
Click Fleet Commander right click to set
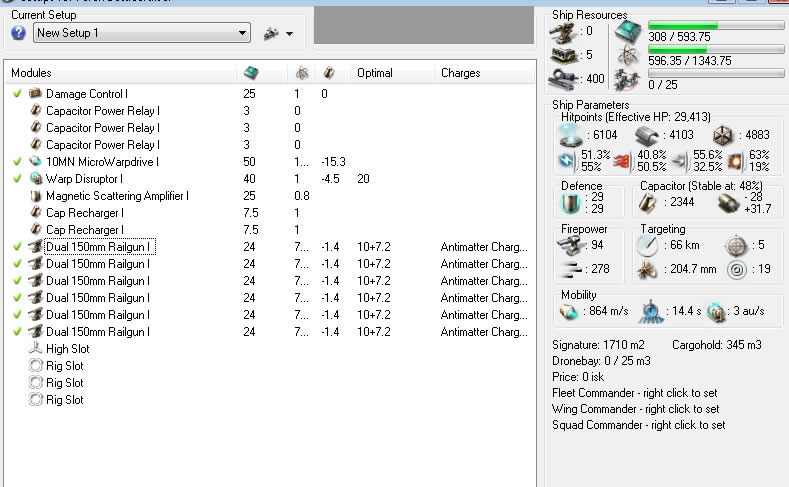point(635,393)
